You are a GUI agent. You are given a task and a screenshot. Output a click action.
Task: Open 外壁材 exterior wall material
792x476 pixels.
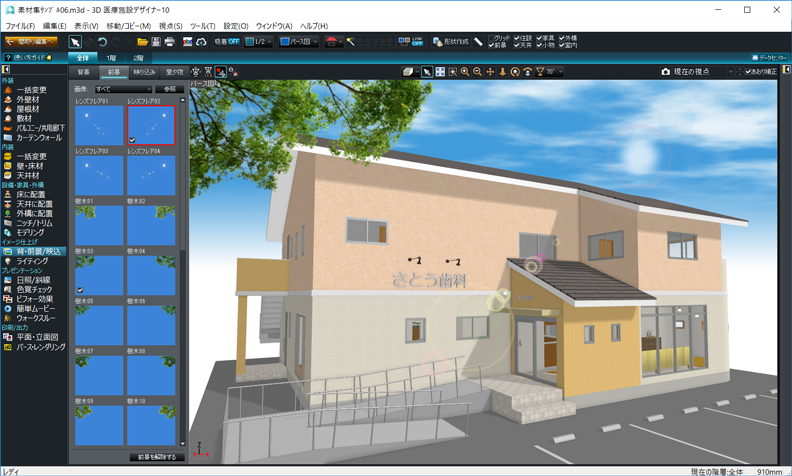click(28, 99)
